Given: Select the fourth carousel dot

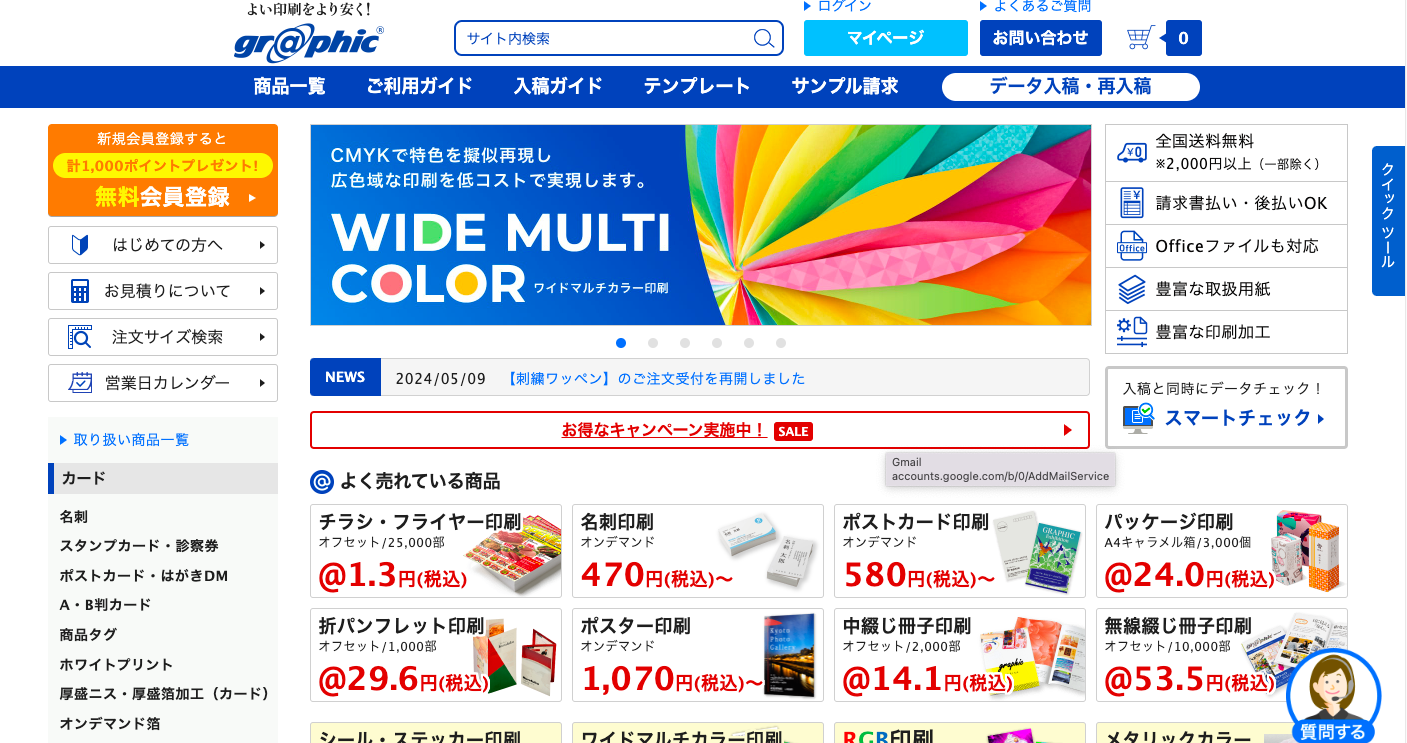Looking at the screenshot, I should click(x=717, y=343).
